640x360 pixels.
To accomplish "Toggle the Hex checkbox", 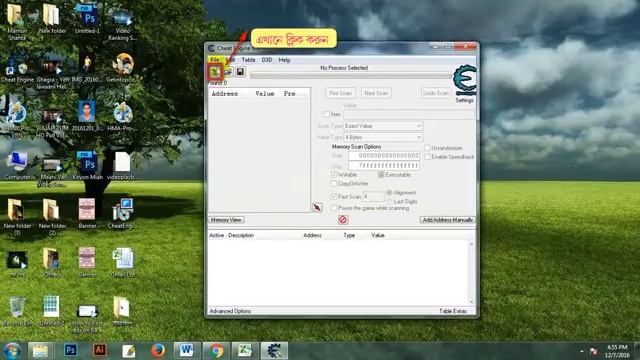I will pyautogui.click(x=327, y=114).
